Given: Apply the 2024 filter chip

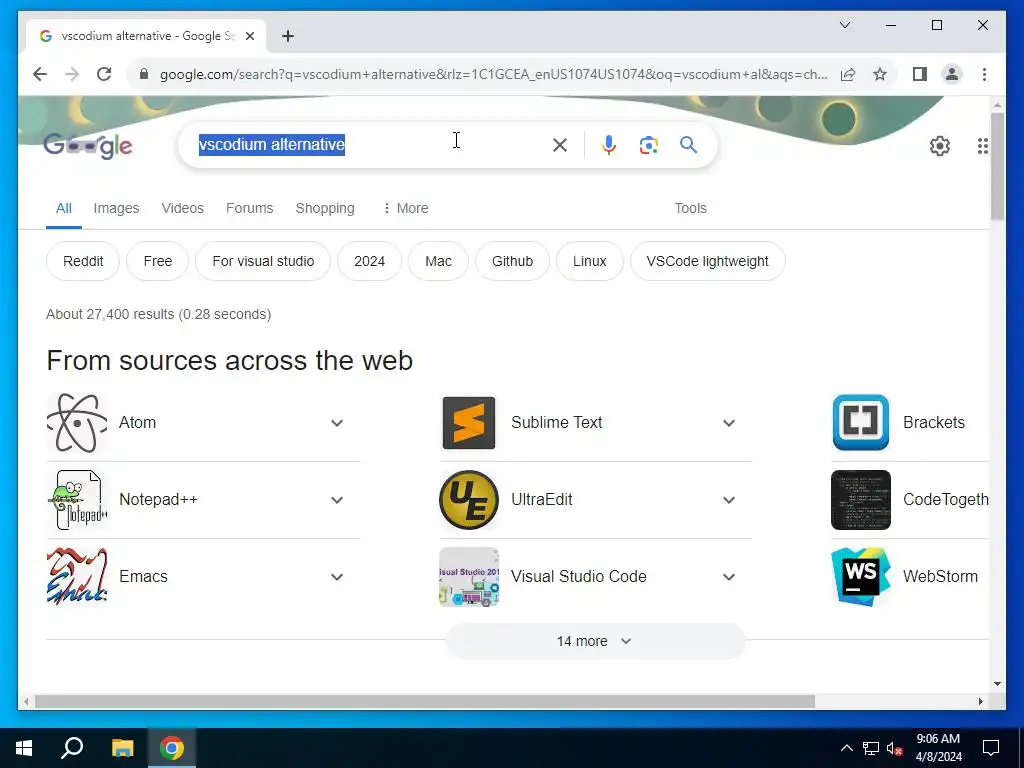Looking at the screenshot, I should [x=369, y=261].
